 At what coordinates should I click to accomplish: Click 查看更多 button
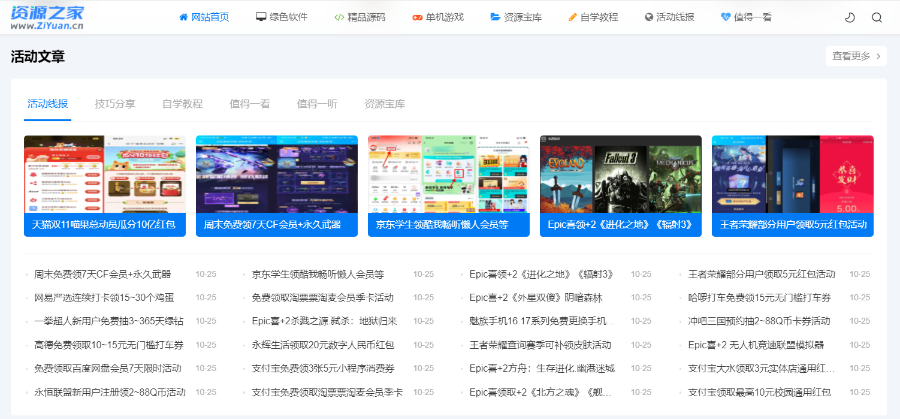[x=856, y=56]
